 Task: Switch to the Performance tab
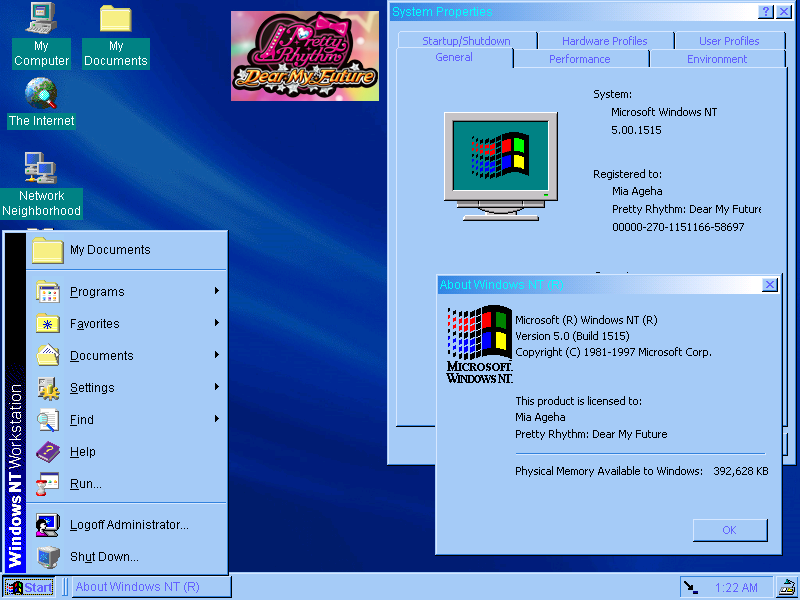pos(580,59)
